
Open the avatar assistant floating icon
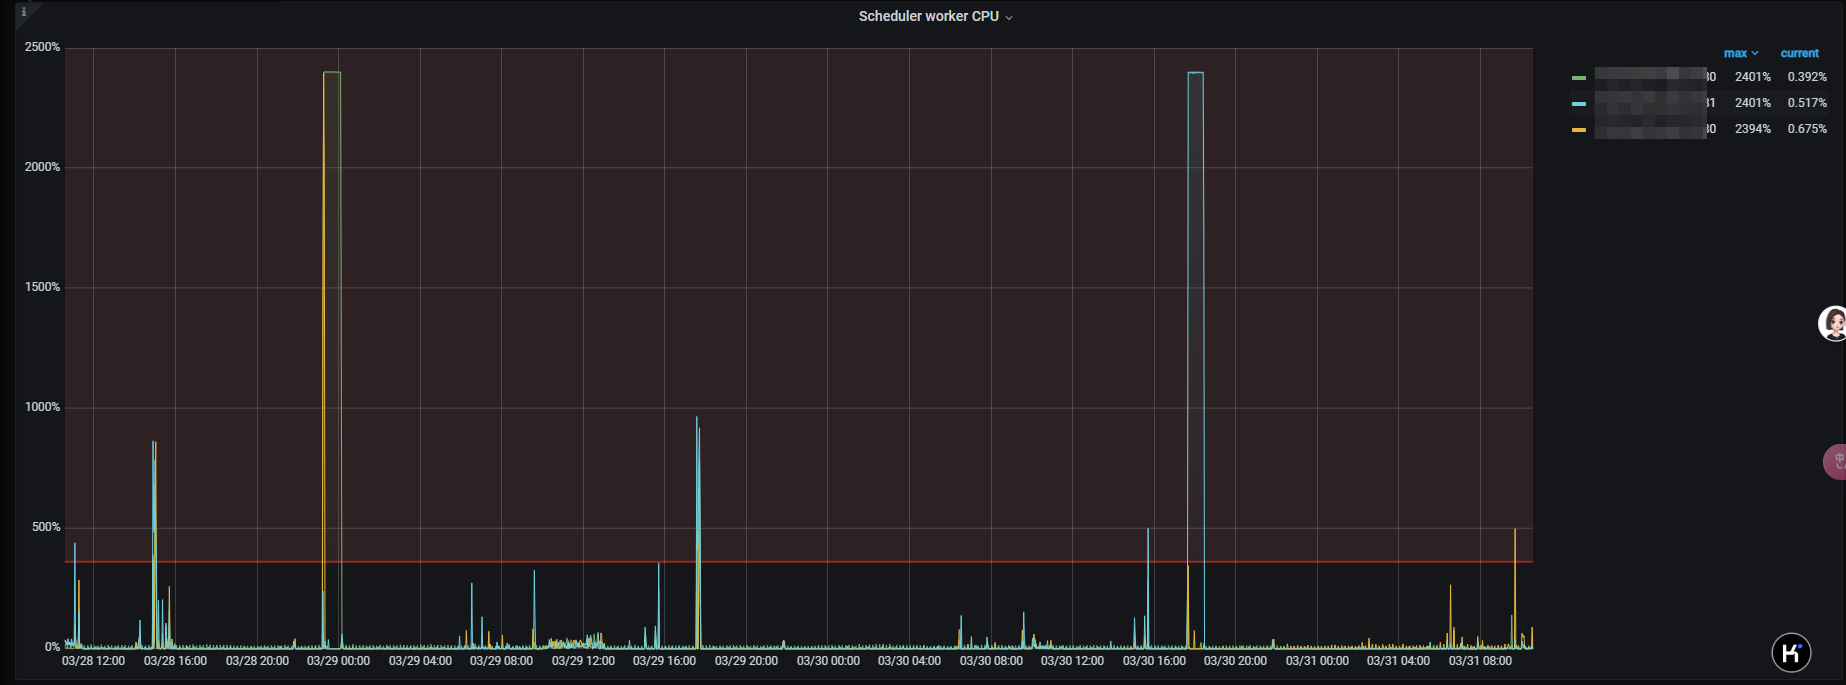click(1833, 323)
